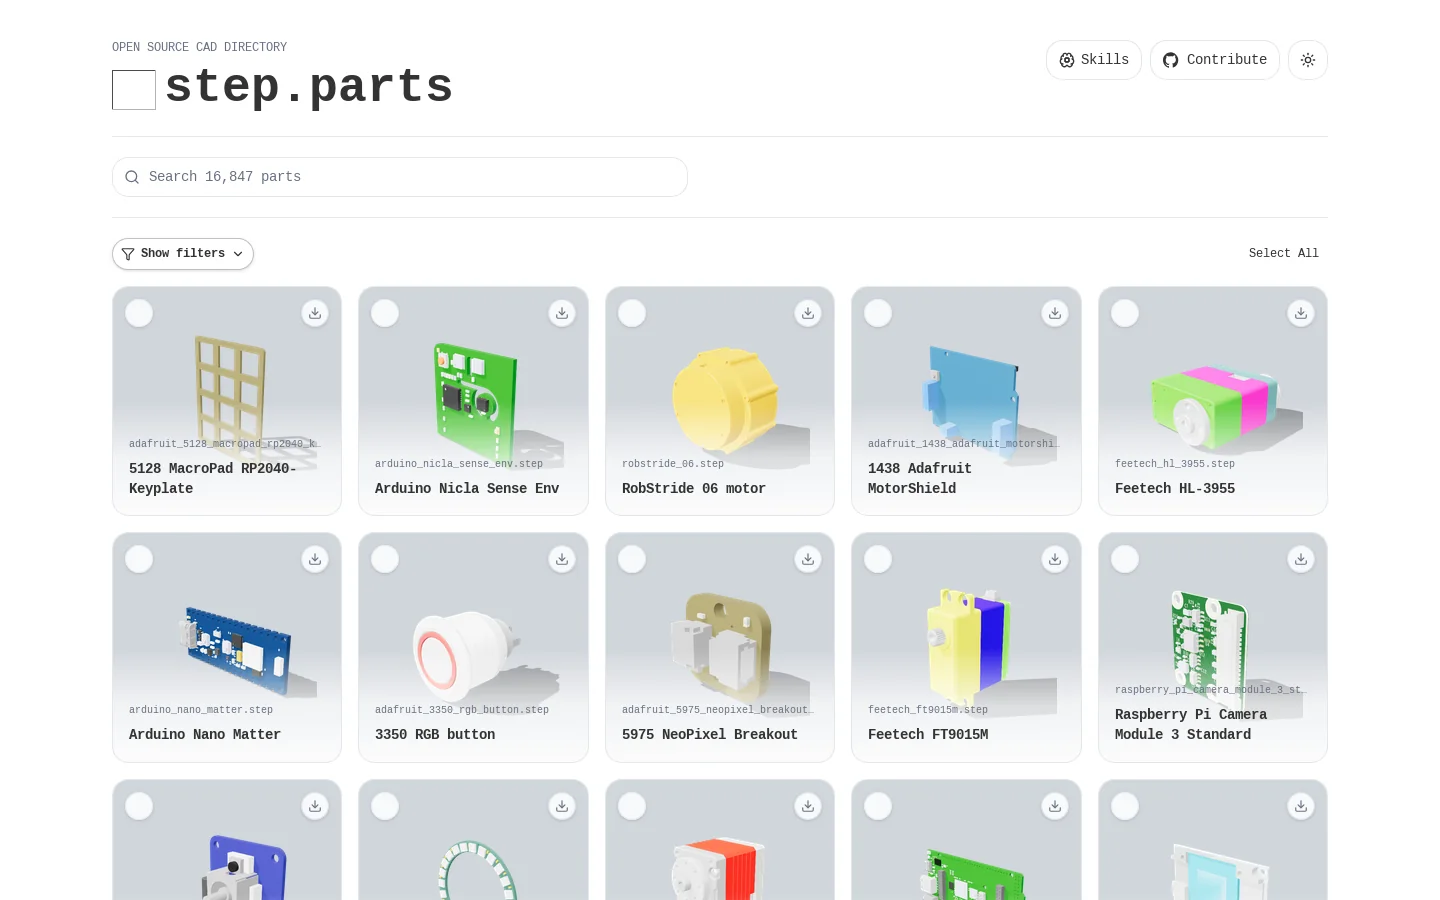Download the 5975 NeoPixel Breakout file
This screenshot has height=900, width=1440.
pos(808,559)
